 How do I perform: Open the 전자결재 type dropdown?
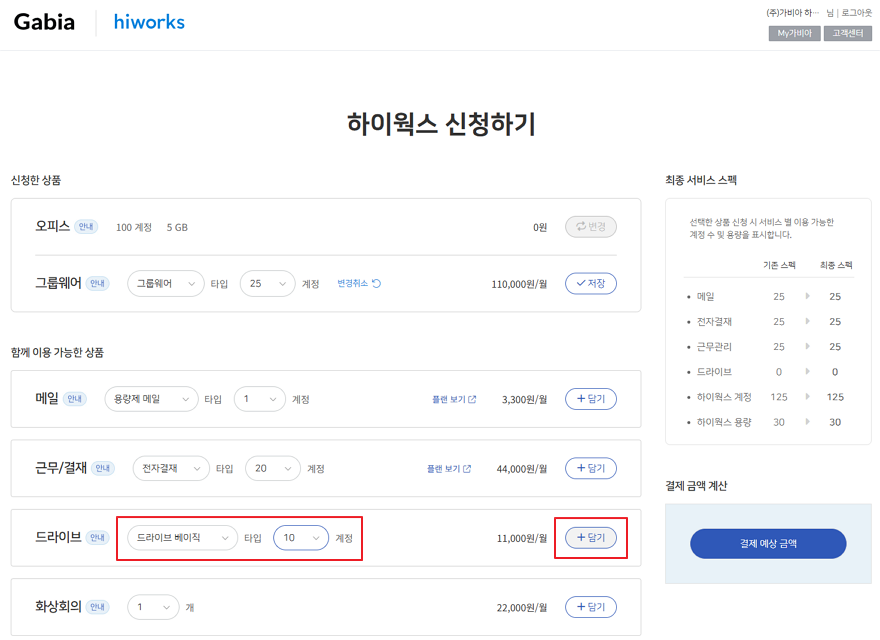[171, 468]
